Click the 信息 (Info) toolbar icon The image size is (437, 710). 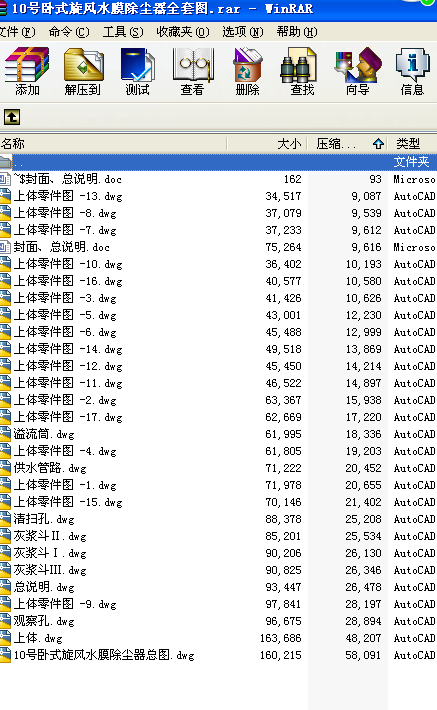(413, 72)
